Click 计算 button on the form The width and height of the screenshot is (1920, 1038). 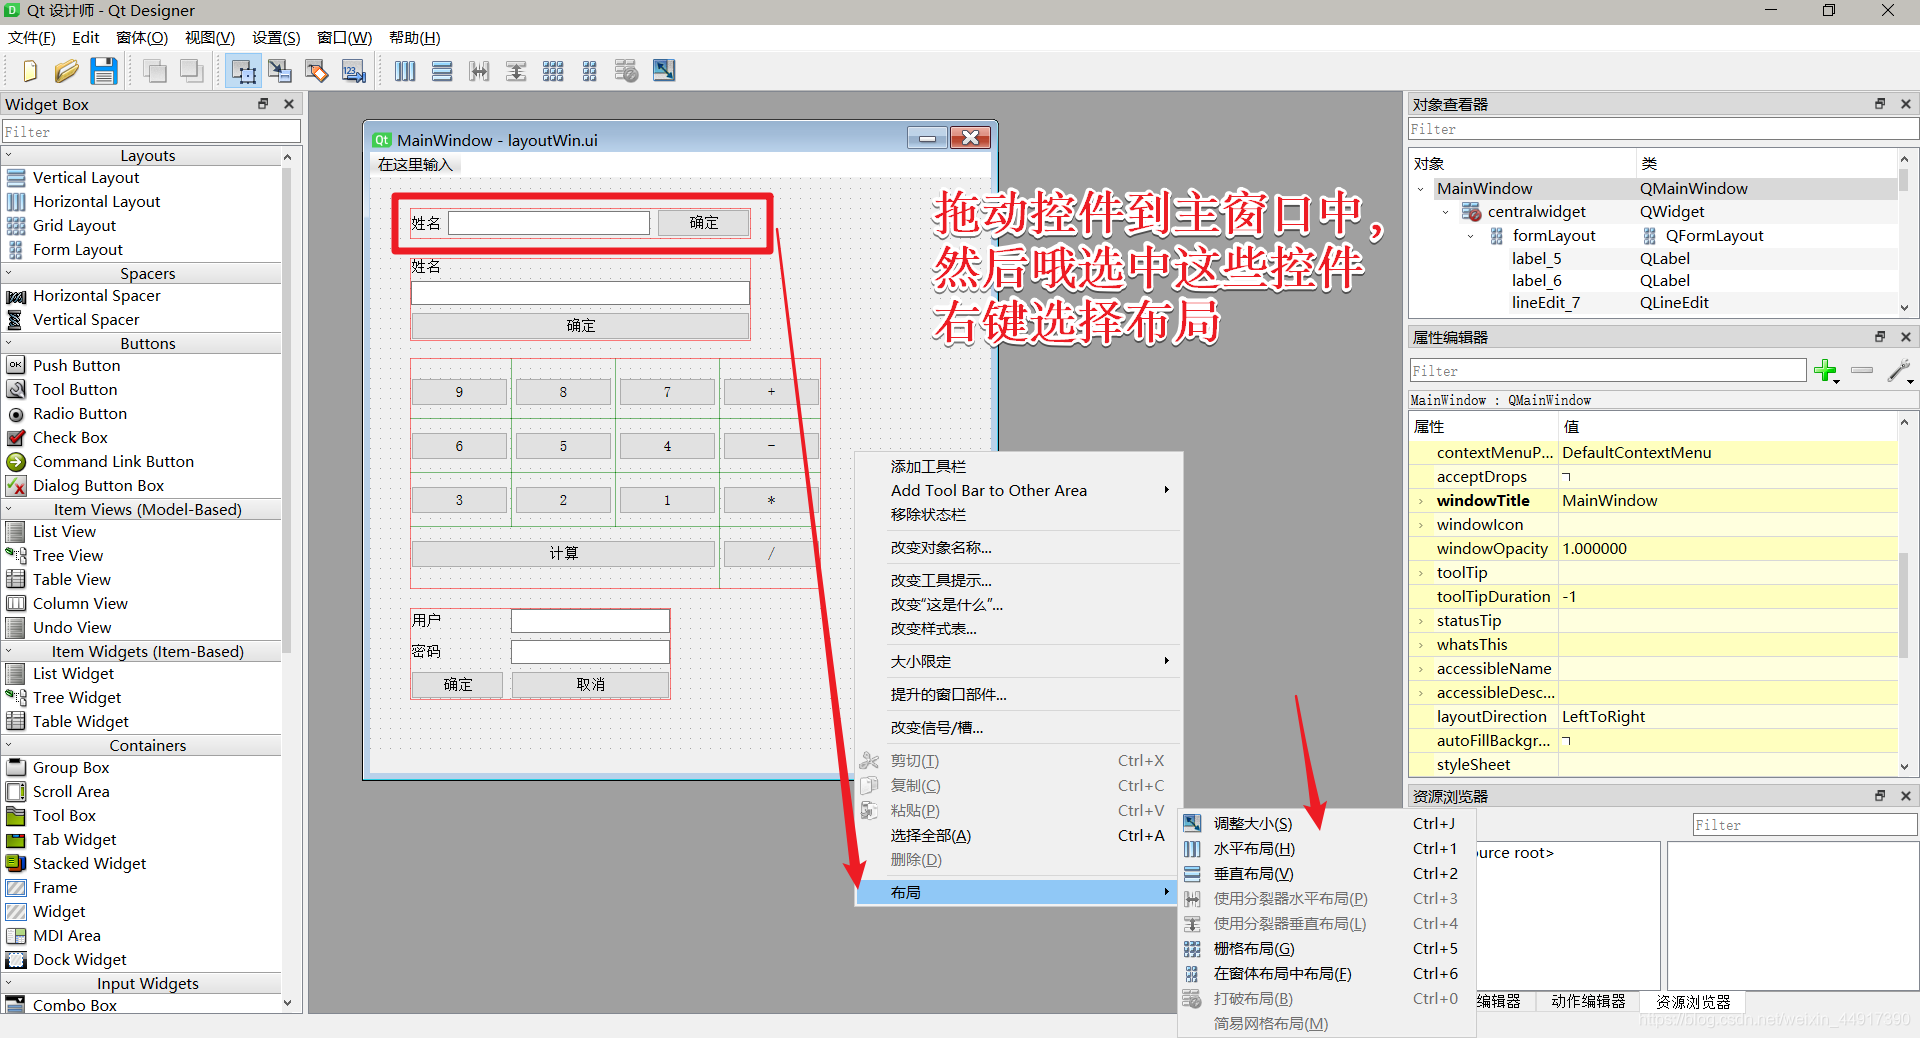564,553
